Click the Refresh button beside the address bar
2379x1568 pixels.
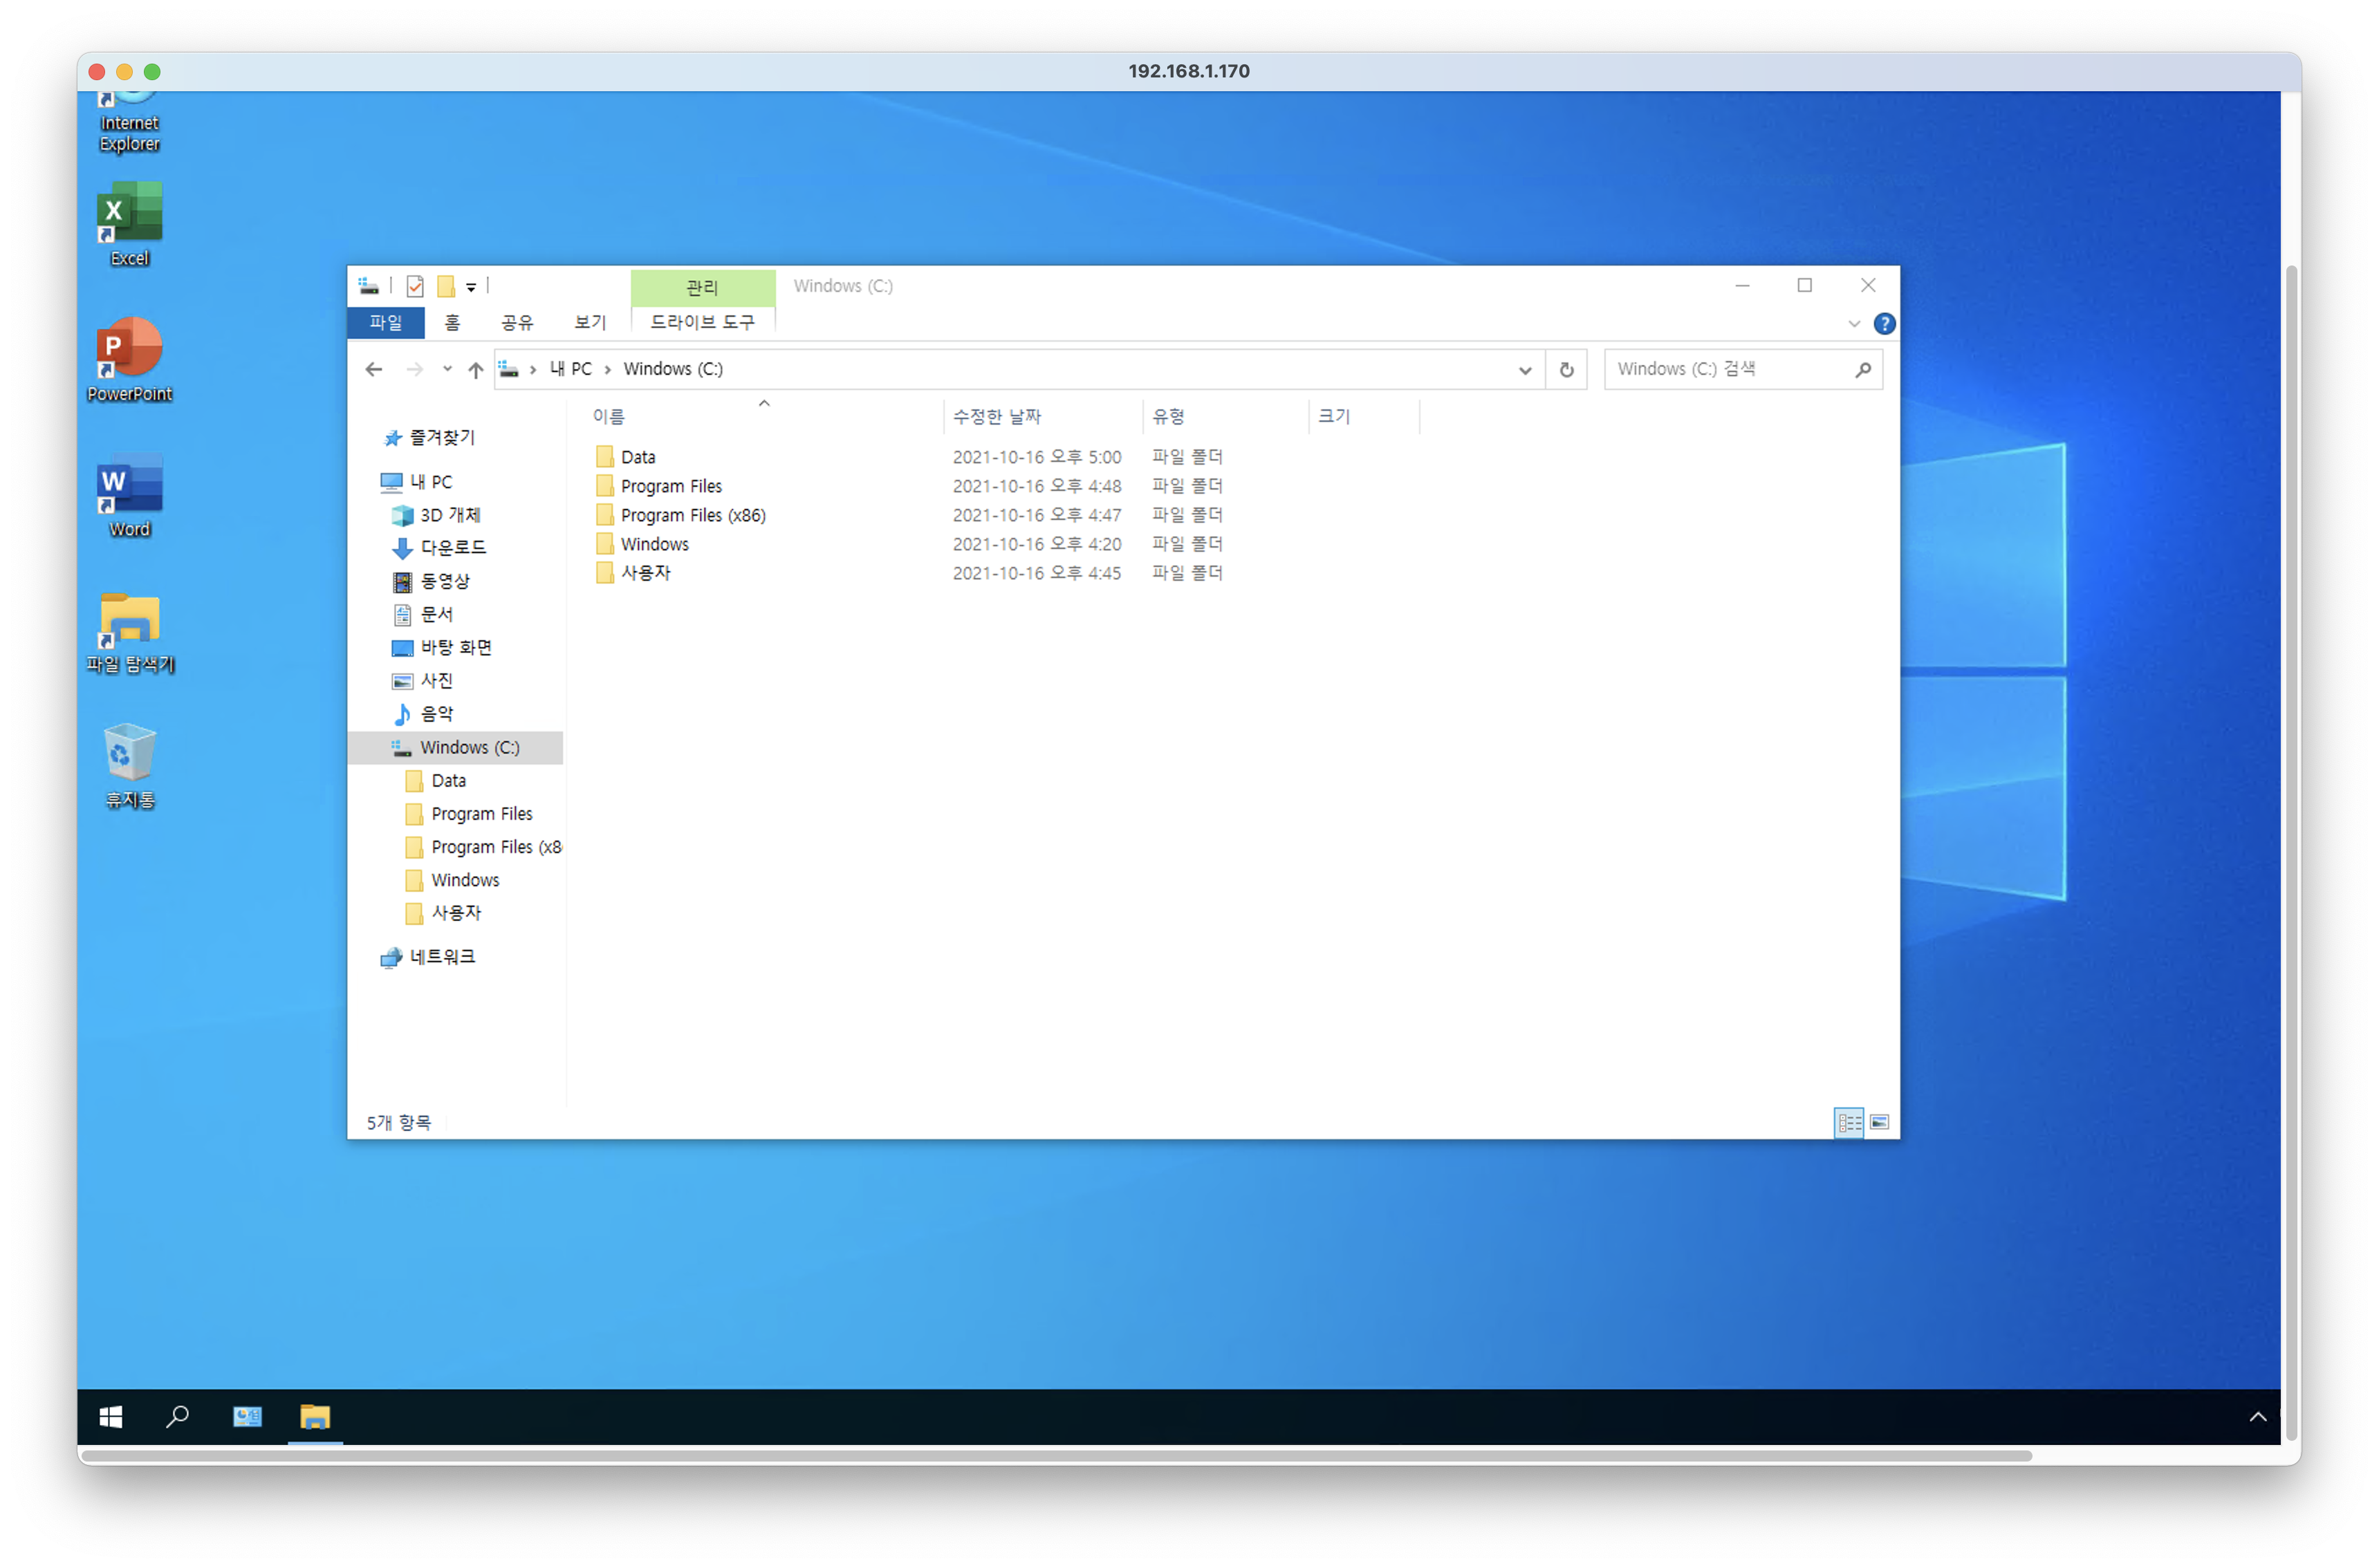(x=1566, y=370)
